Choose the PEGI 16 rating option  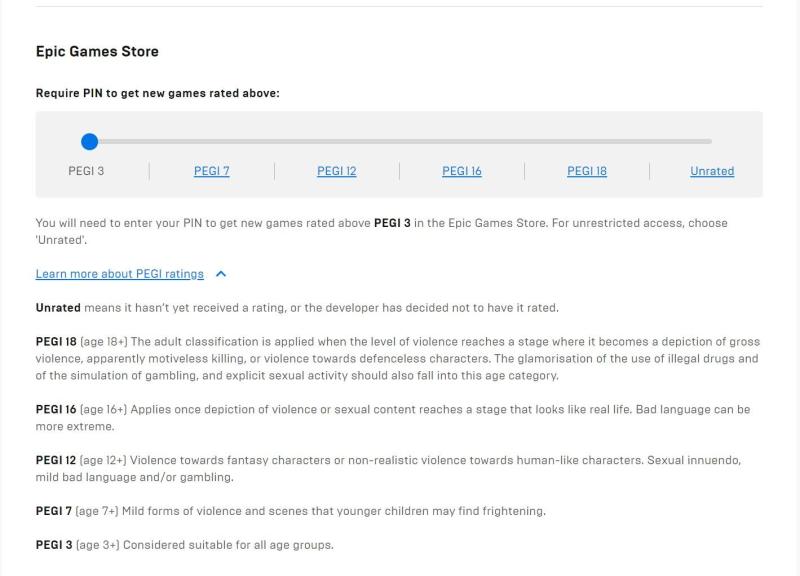(462, 171)
